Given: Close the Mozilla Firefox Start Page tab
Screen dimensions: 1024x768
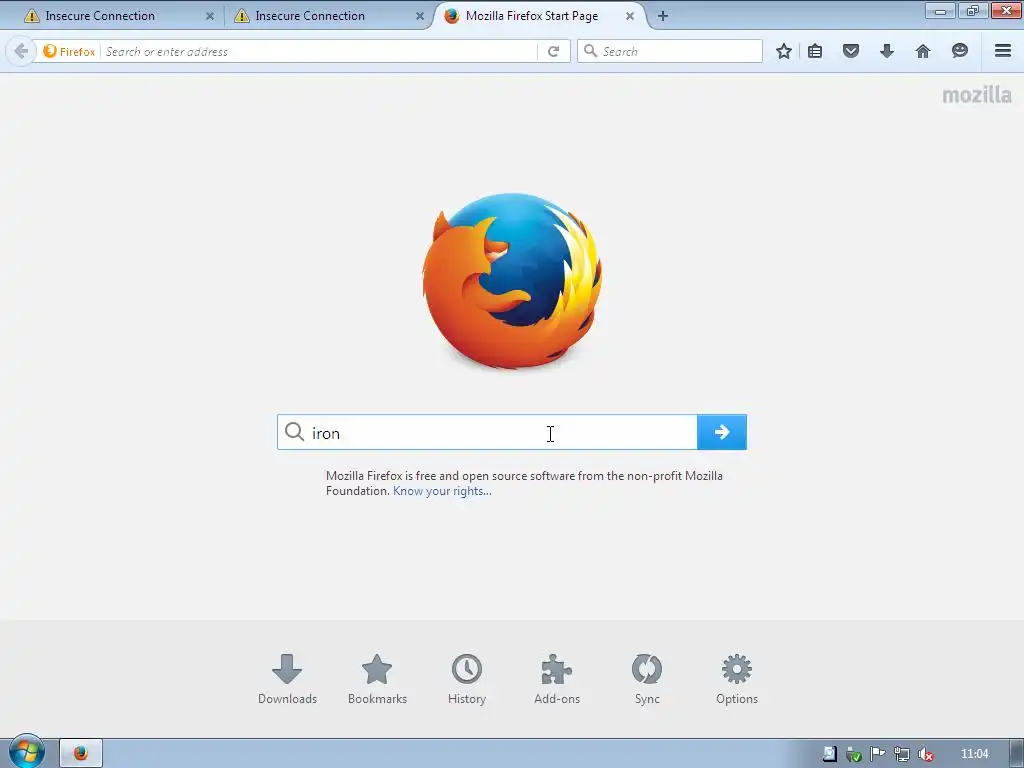Looking at the screenshot, I should click(630, 16).
